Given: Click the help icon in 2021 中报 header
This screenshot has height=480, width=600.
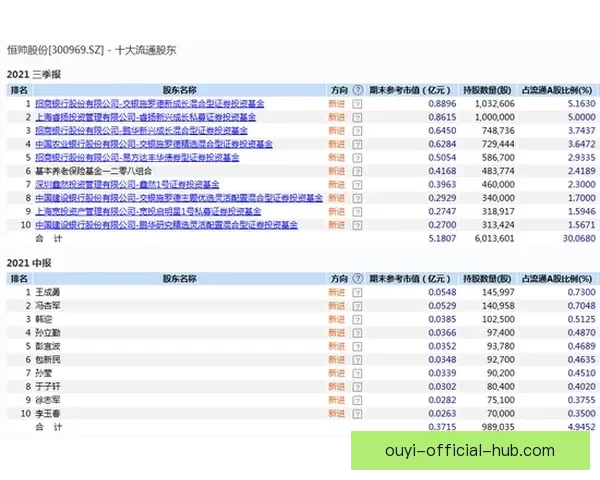Looking at the screenshot, I should pyautogui.click(x=357, y=279).
